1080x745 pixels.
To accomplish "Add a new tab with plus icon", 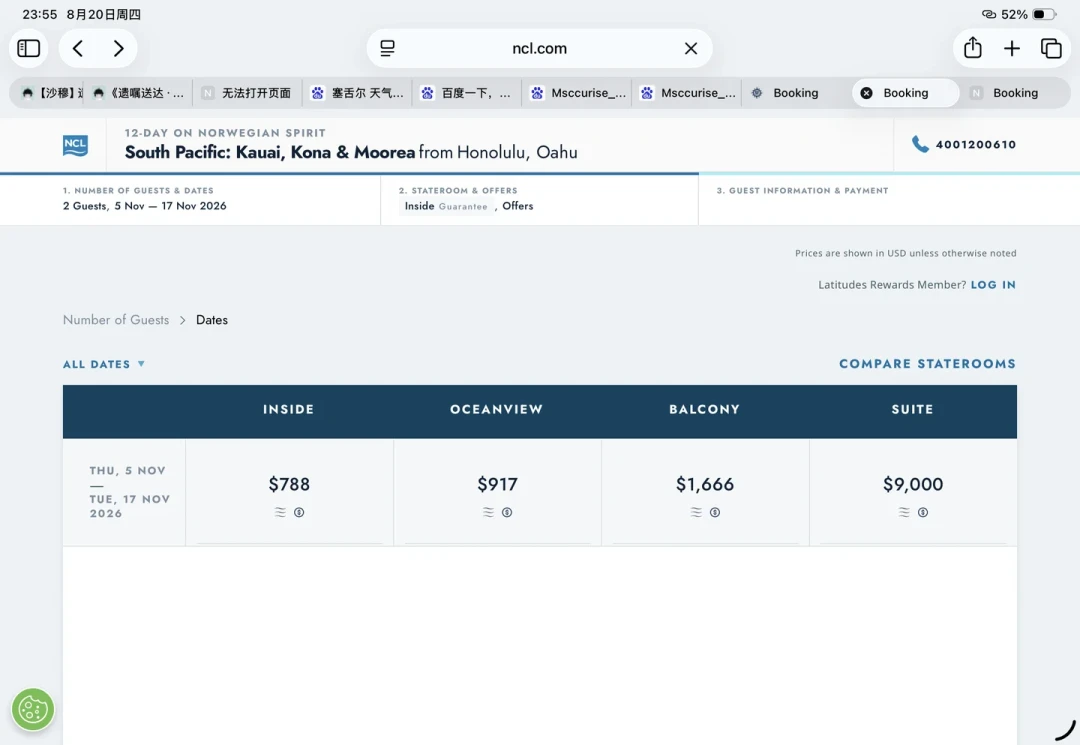I will 1012,48.
